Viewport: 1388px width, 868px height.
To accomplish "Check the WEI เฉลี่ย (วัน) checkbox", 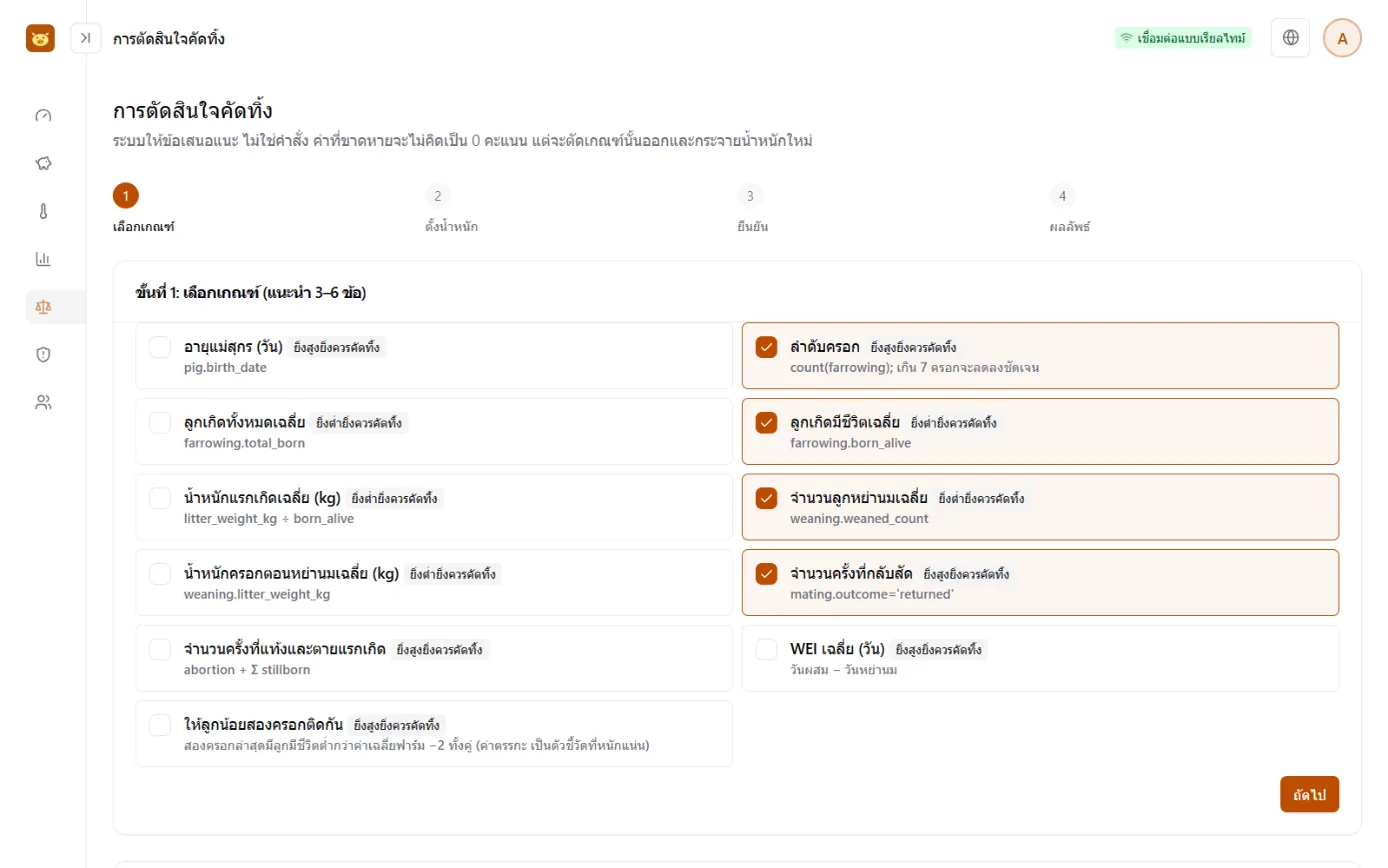I will pyautogui.click(x=766, y=649).
